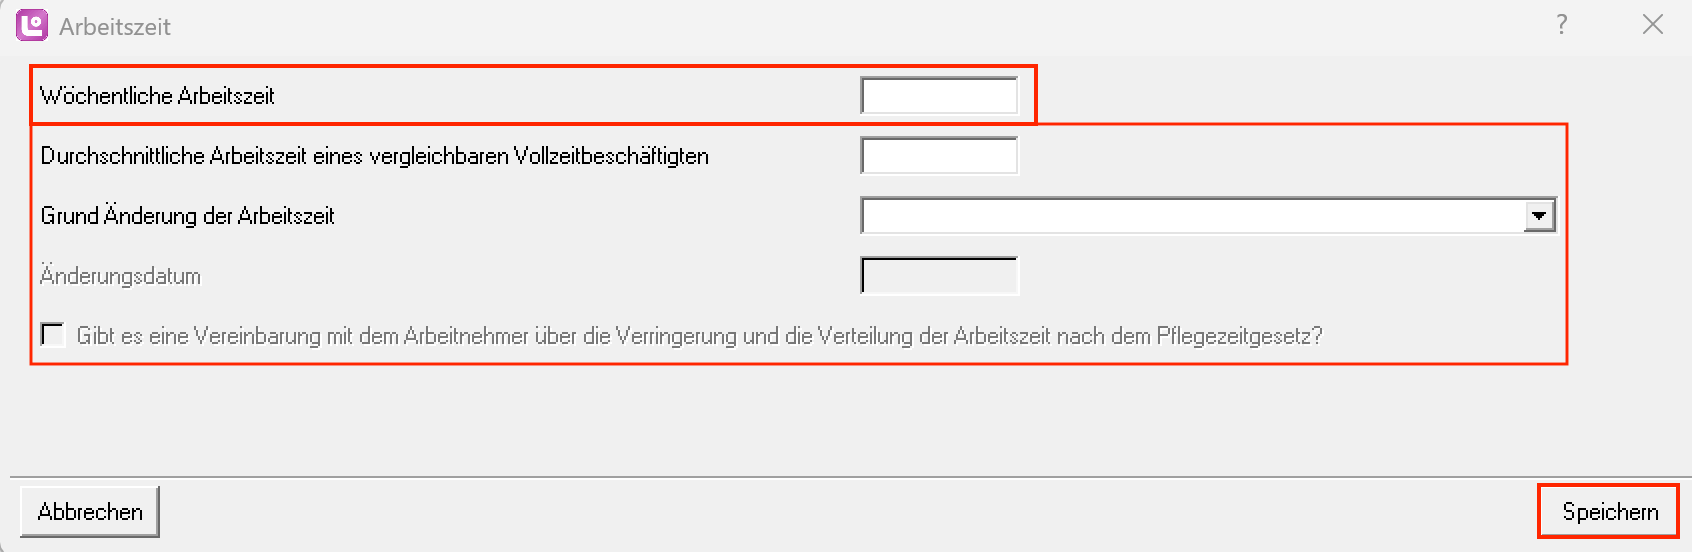Click the Wöchentliche Arbeitszeit input field
1692x552 pixels.
939,96
